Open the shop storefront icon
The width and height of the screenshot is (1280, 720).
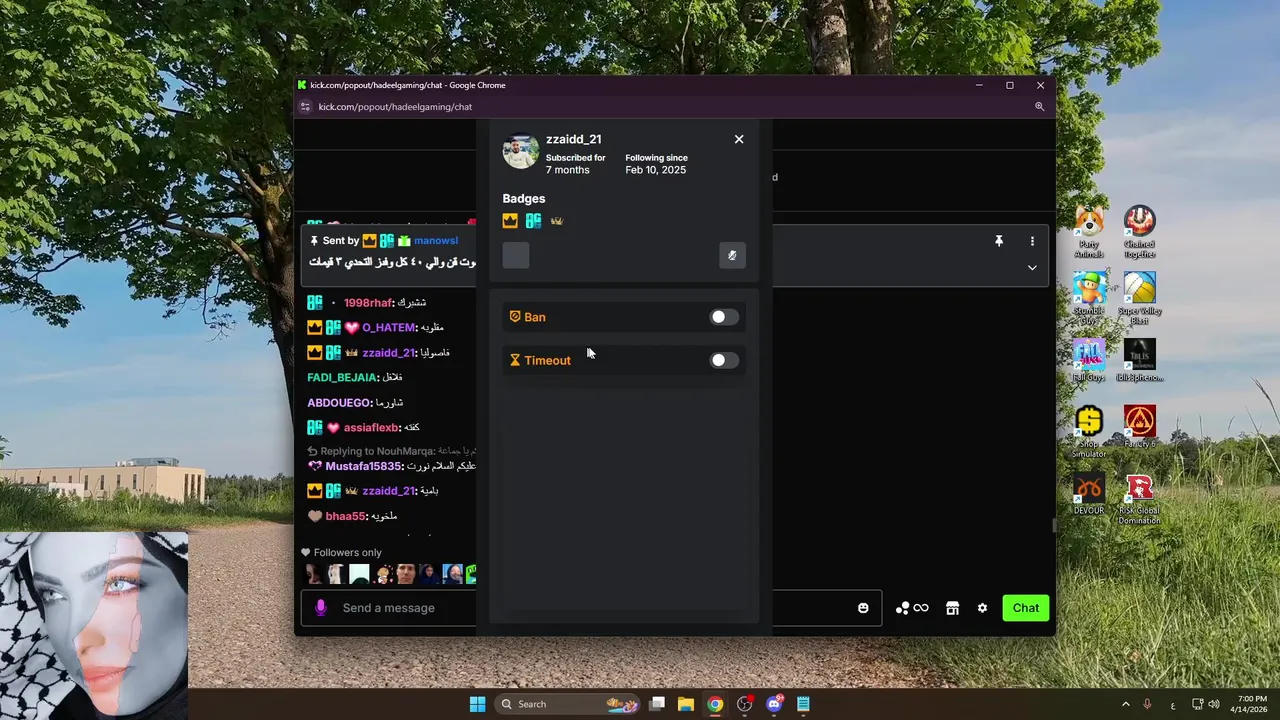click(x=952, y=608)
